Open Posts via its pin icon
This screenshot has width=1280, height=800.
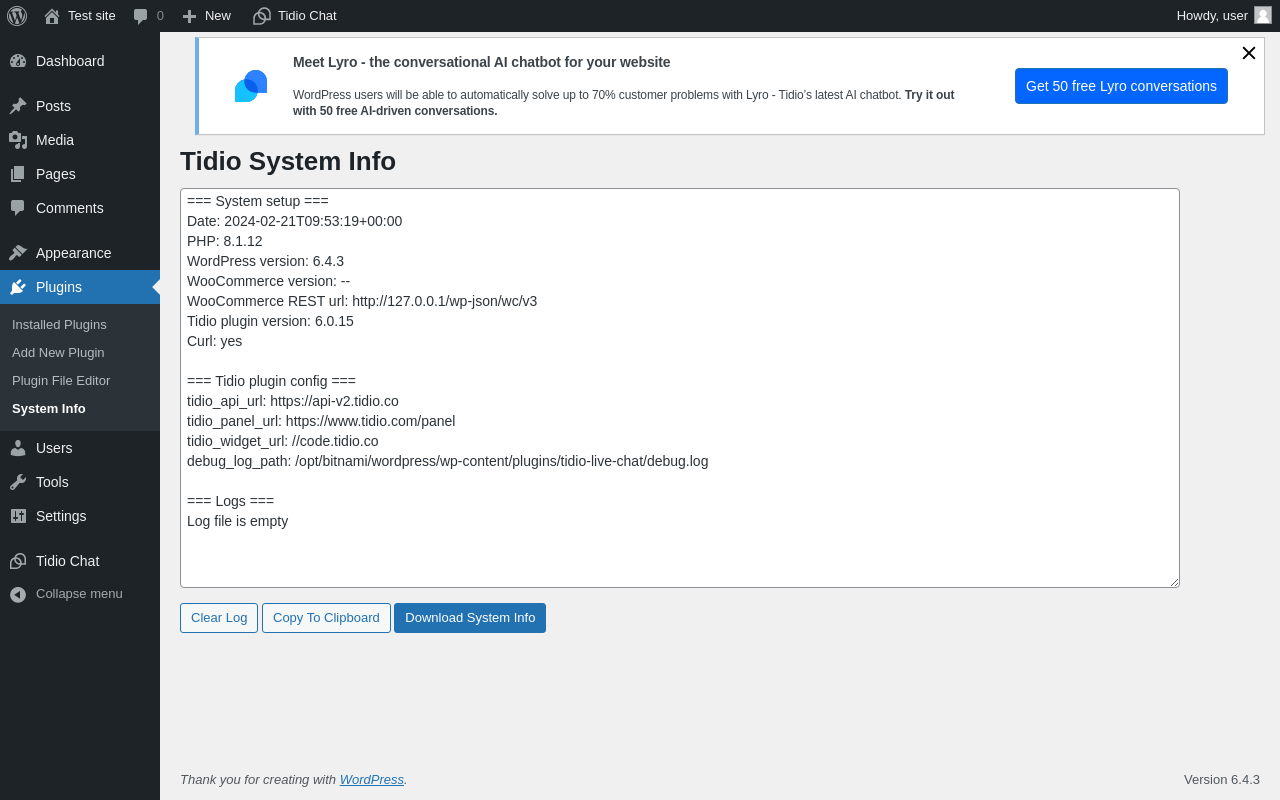(x=18, y=106)
